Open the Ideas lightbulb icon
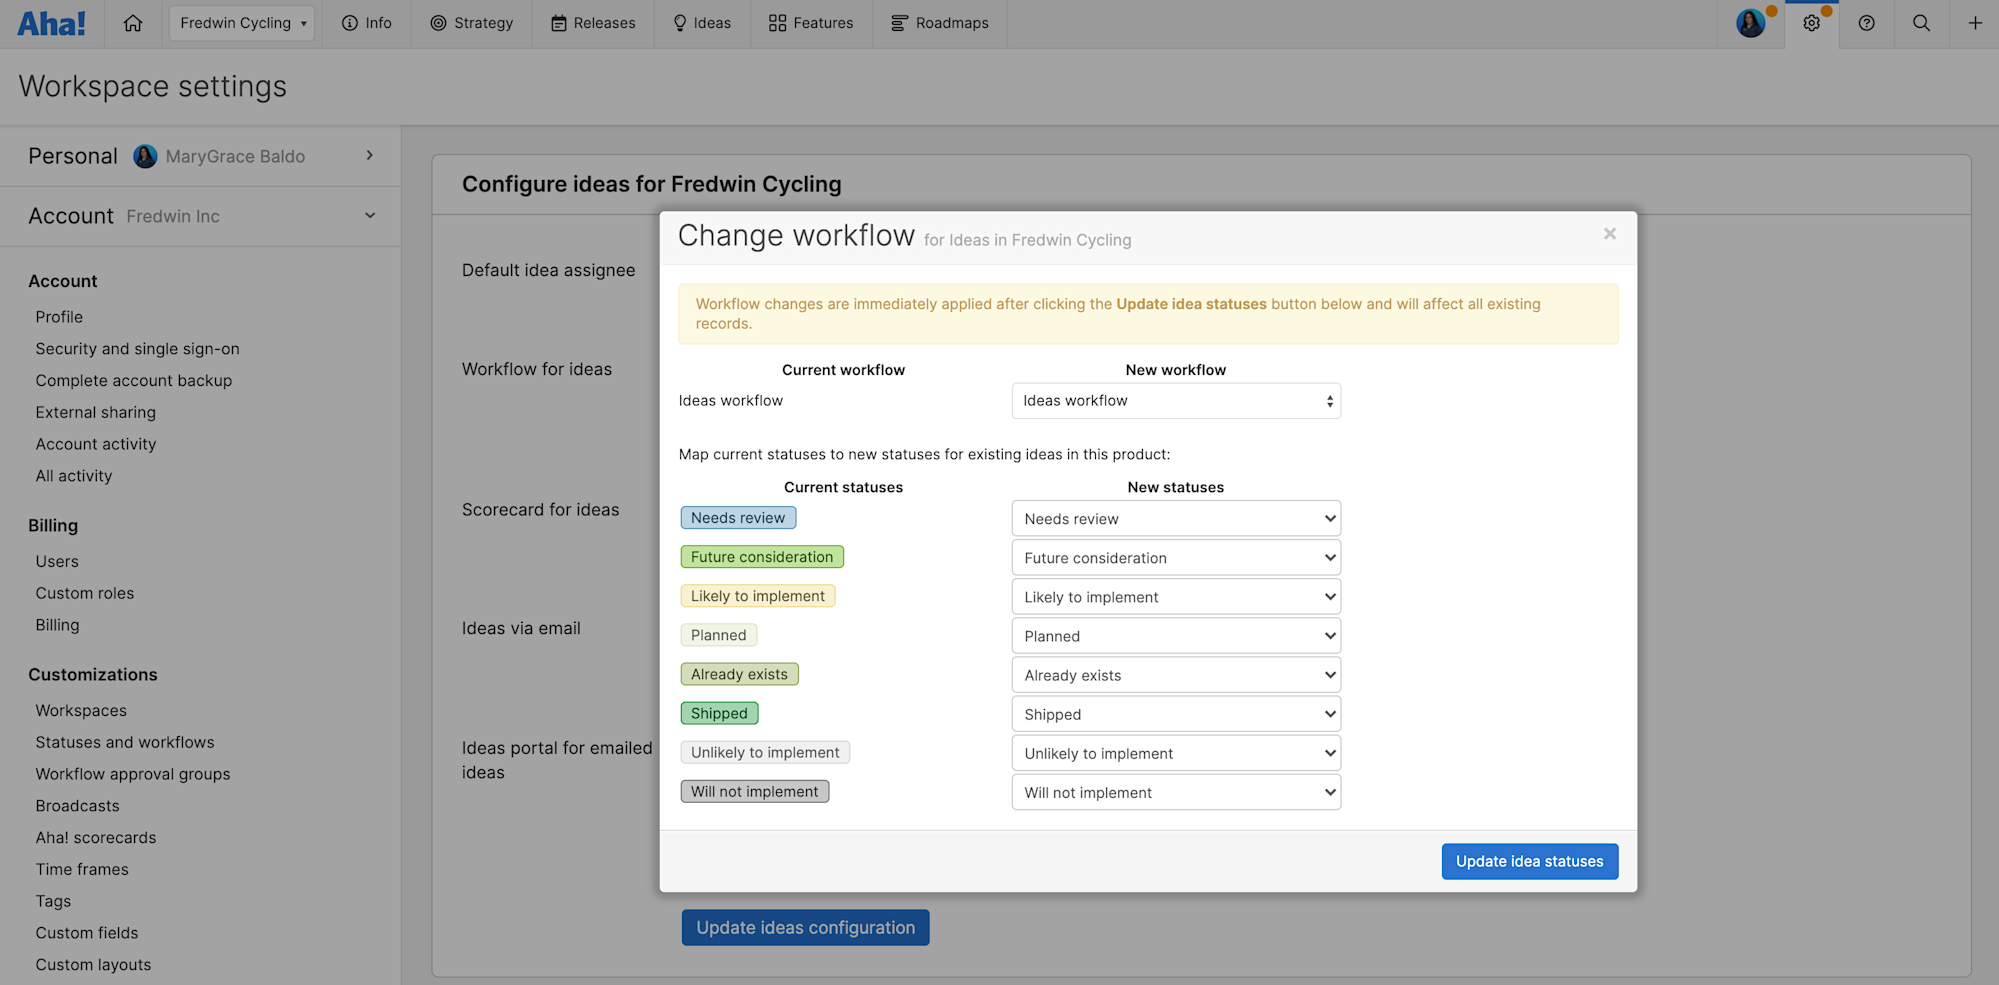This screenshot has height=985, width=1999. point(702,23)
